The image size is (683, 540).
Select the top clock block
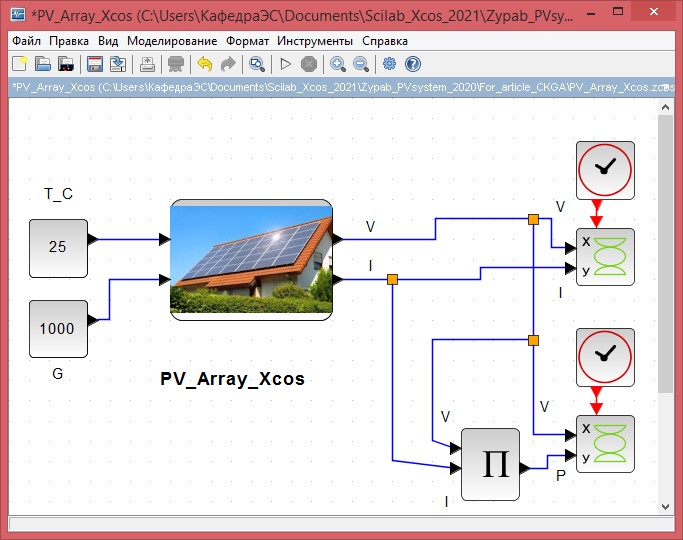tap(605, 169)
